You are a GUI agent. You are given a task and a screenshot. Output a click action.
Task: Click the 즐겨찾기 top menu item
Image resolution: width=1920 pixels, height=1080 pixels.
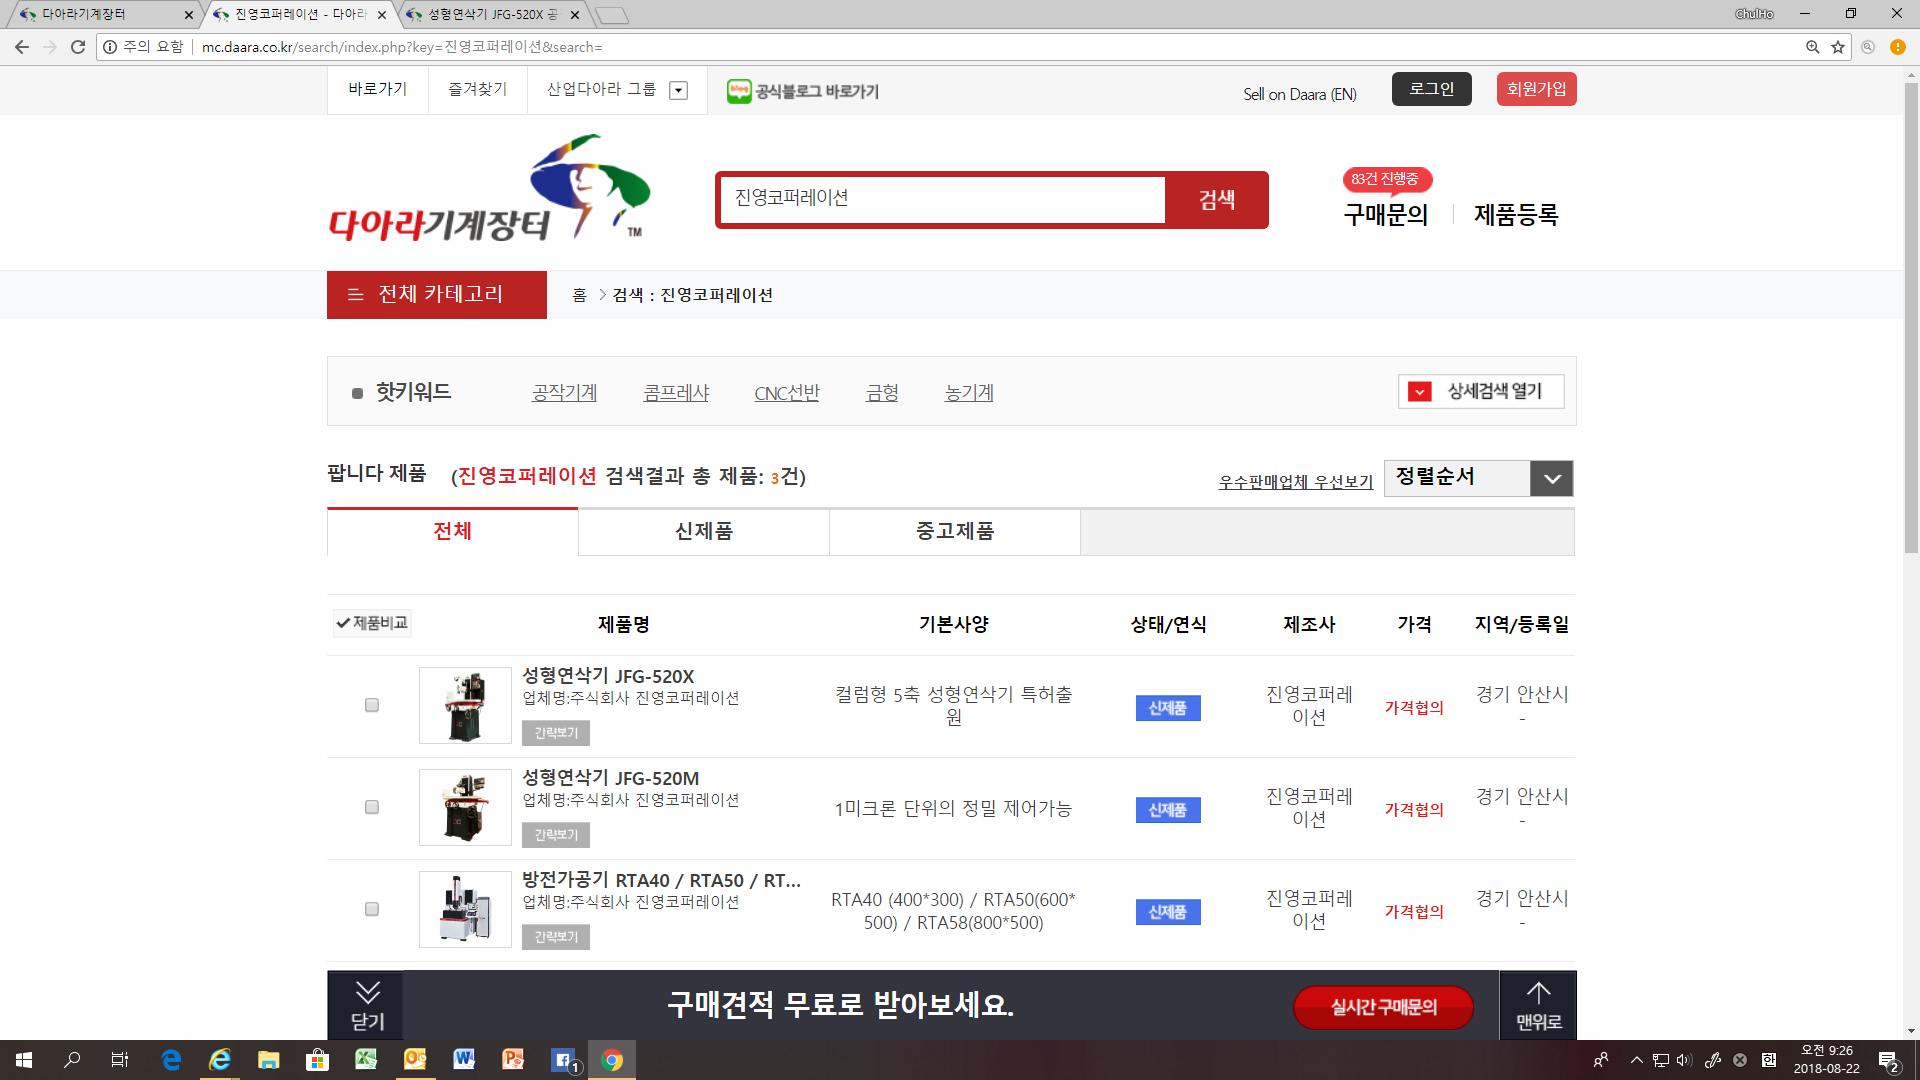click(x=478, y=90)
